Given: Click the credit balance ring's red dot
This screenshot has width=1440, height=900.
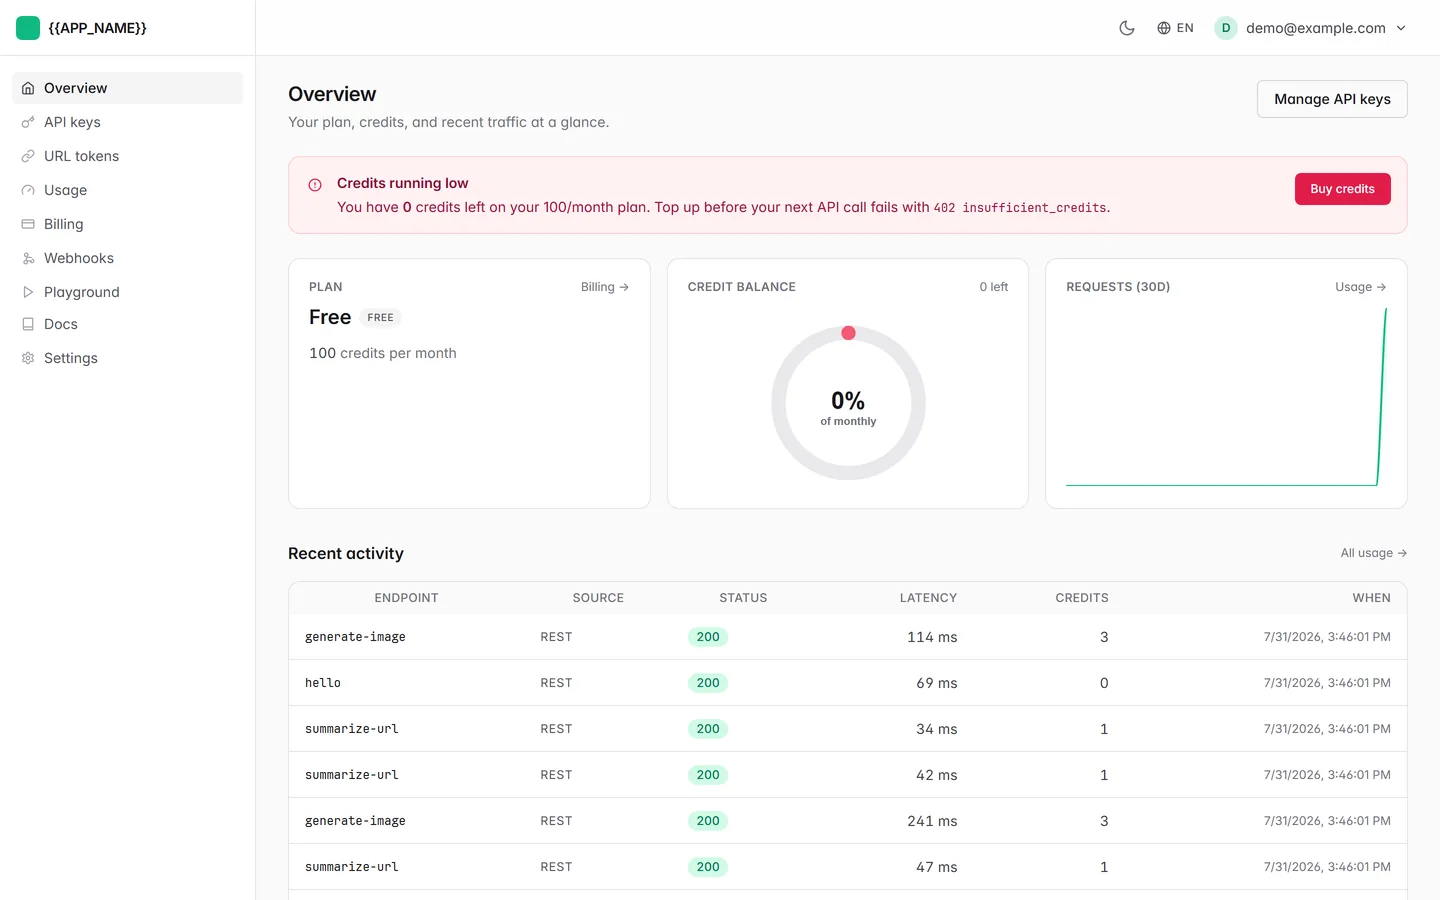Looking at the screenshot, I should pyautogui.click(x=848, y=333).
